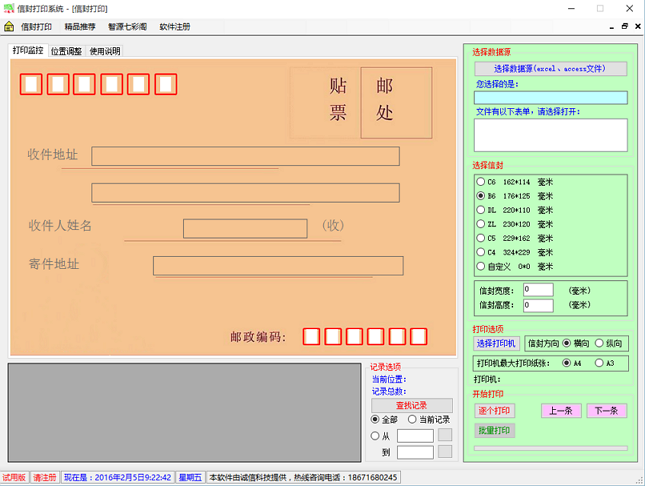
Task: Click the first 收件地址 text box
Action: click(x=245, y=156)
